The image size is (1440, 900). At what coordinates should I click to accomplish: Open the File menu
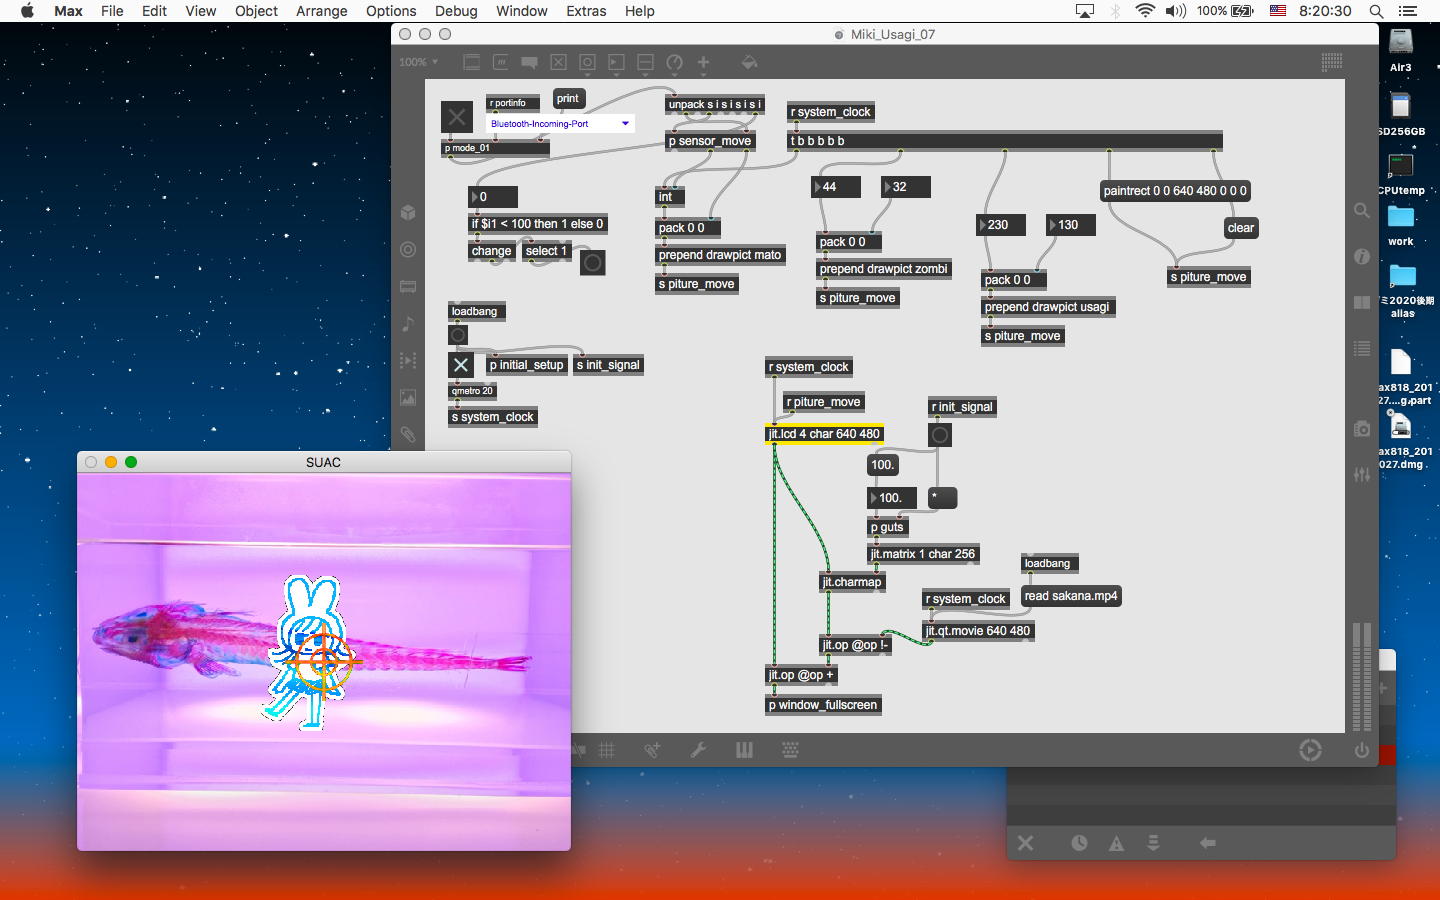pyautogui.click(x=112, y=11)
